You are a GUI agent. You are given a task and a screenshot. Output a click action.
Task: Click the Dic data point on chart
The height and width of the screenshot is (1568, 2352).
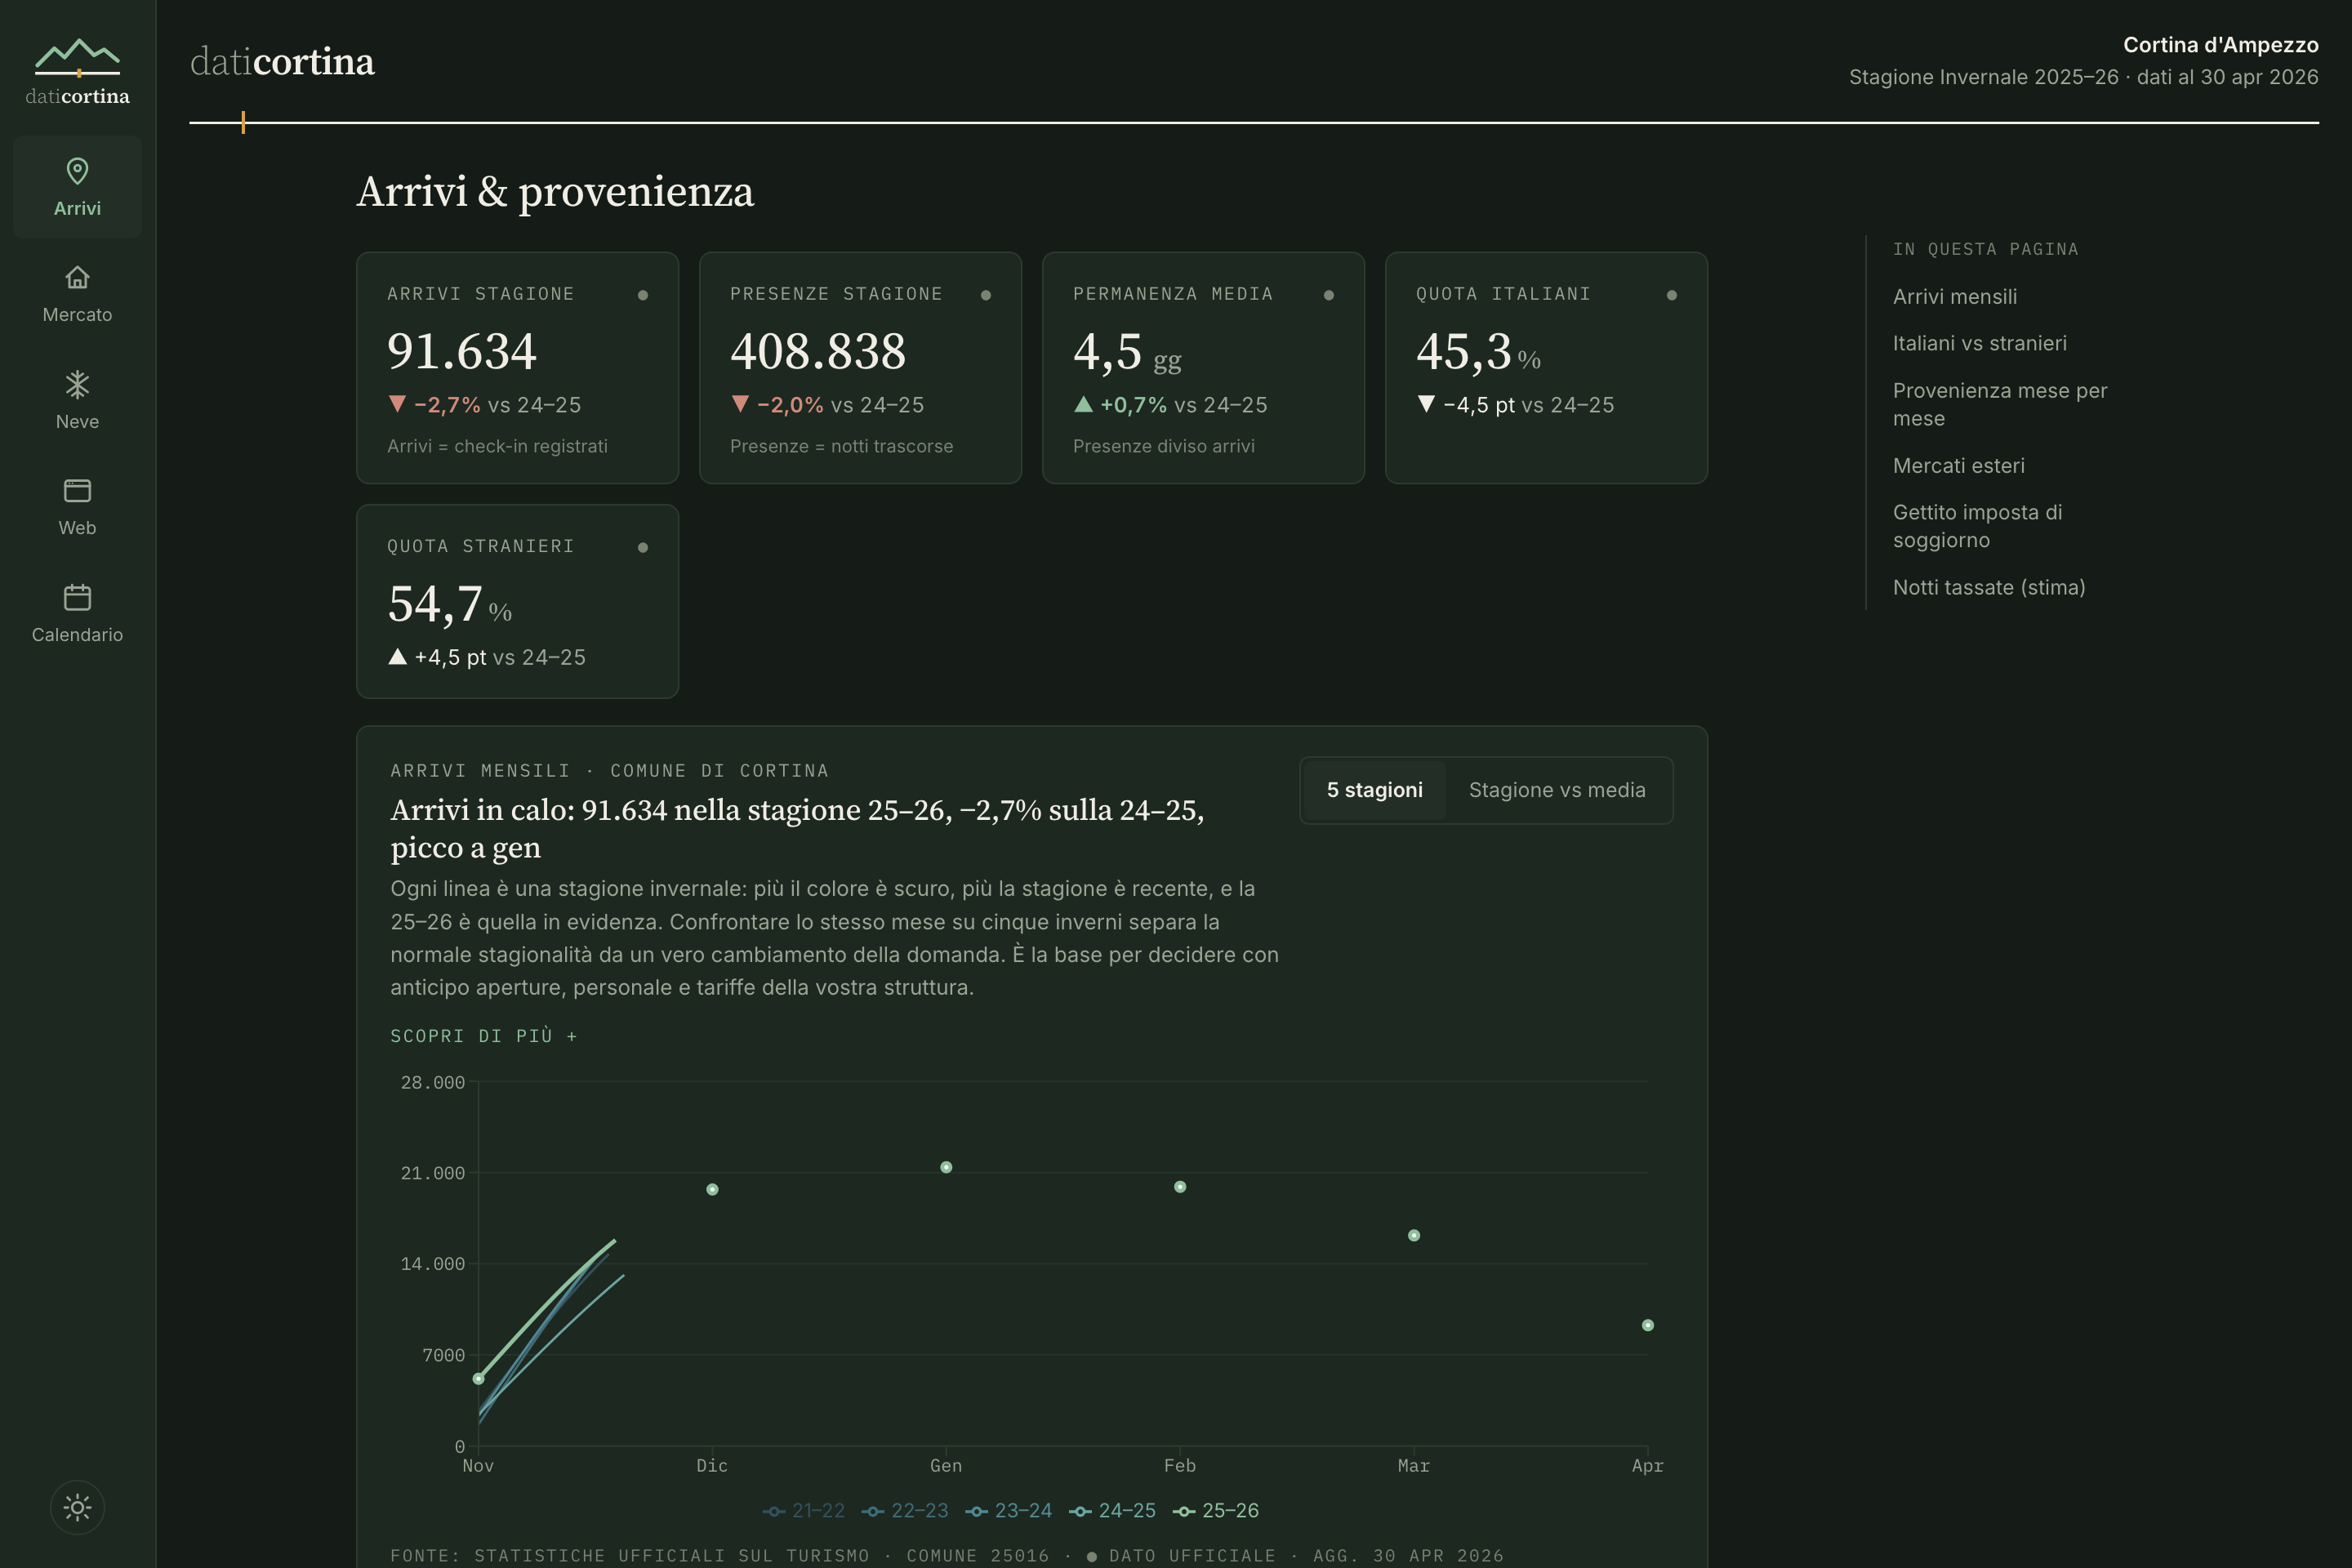coord(712,1189)
